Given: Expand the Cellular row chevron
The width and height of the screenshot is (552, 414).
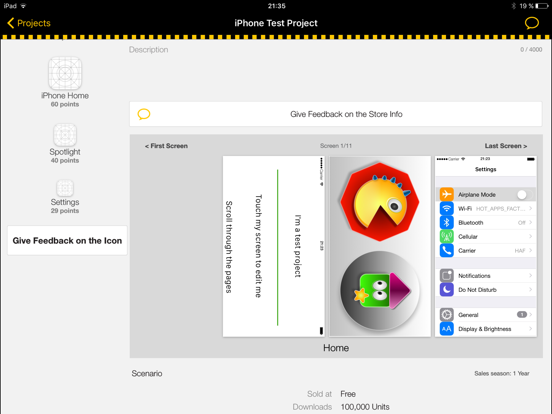Looking at the screenshot, I should pos(530,237).
